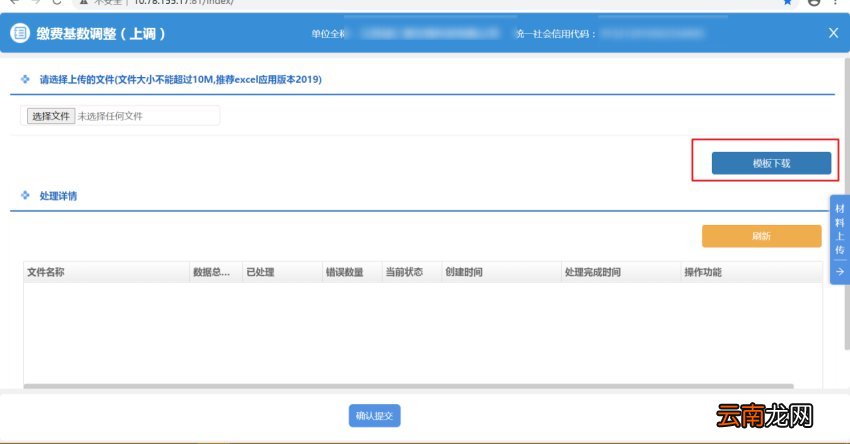This screenshot has height=444, width=850.
Task: Click the 请选择上传的文件 section heading
Action: pos(181,80)
